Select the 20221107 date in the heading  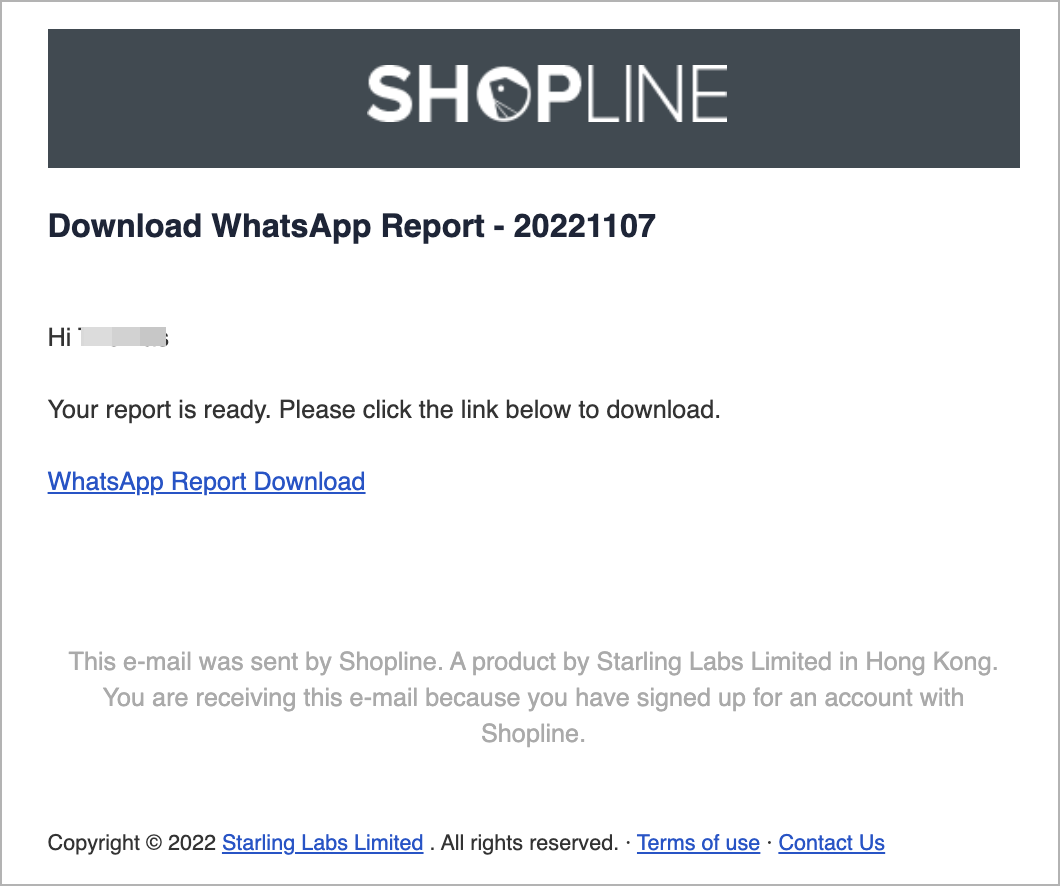pyautogui.click(x=585, y=226)
